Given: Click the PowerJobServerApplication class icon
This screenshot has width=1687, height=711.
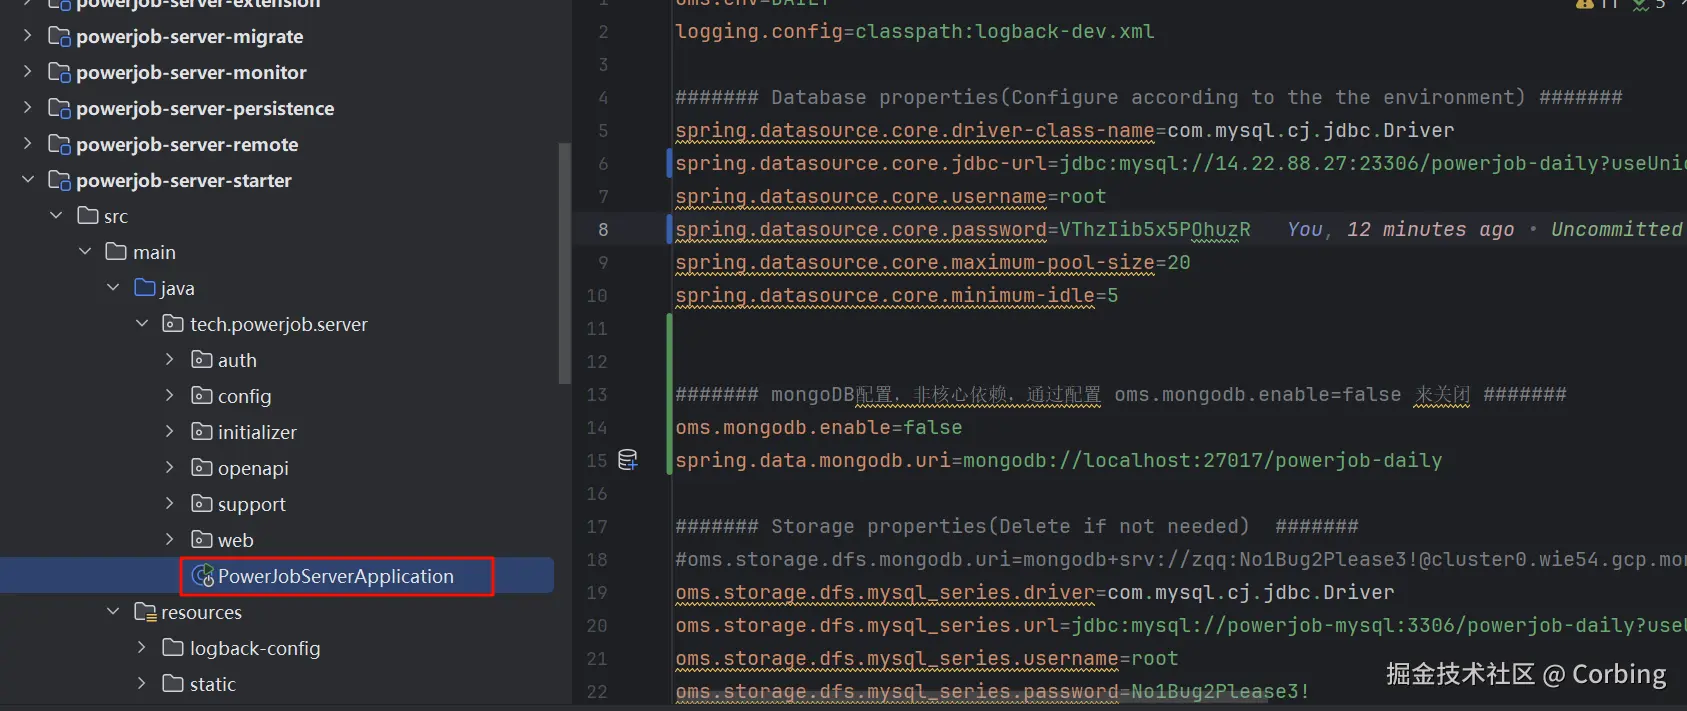Looking at the screenshot, I should 203,576.
